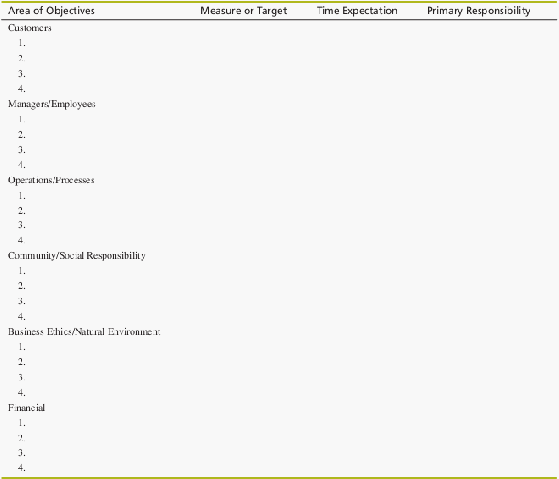The image size is (559, 479).
Task: Click the Time Expectation column header
Action: click(x=357, y=11)
